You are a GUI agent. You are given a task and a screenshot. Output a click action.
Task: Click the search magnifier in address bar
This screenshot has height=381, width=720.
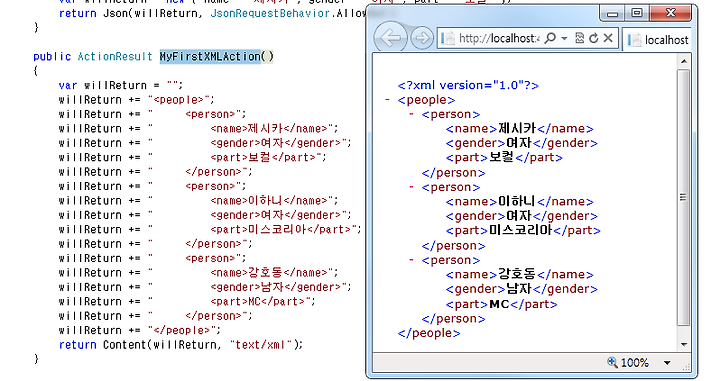[x=550, y=38]
